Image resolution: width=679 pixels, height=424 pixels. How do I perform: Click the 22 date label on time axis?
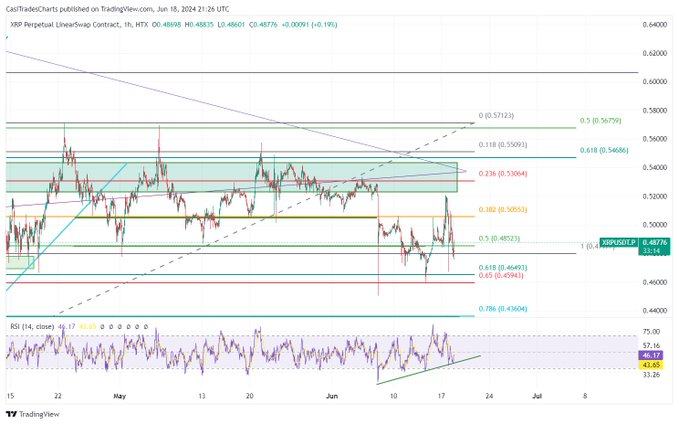(x=58, y=396)
